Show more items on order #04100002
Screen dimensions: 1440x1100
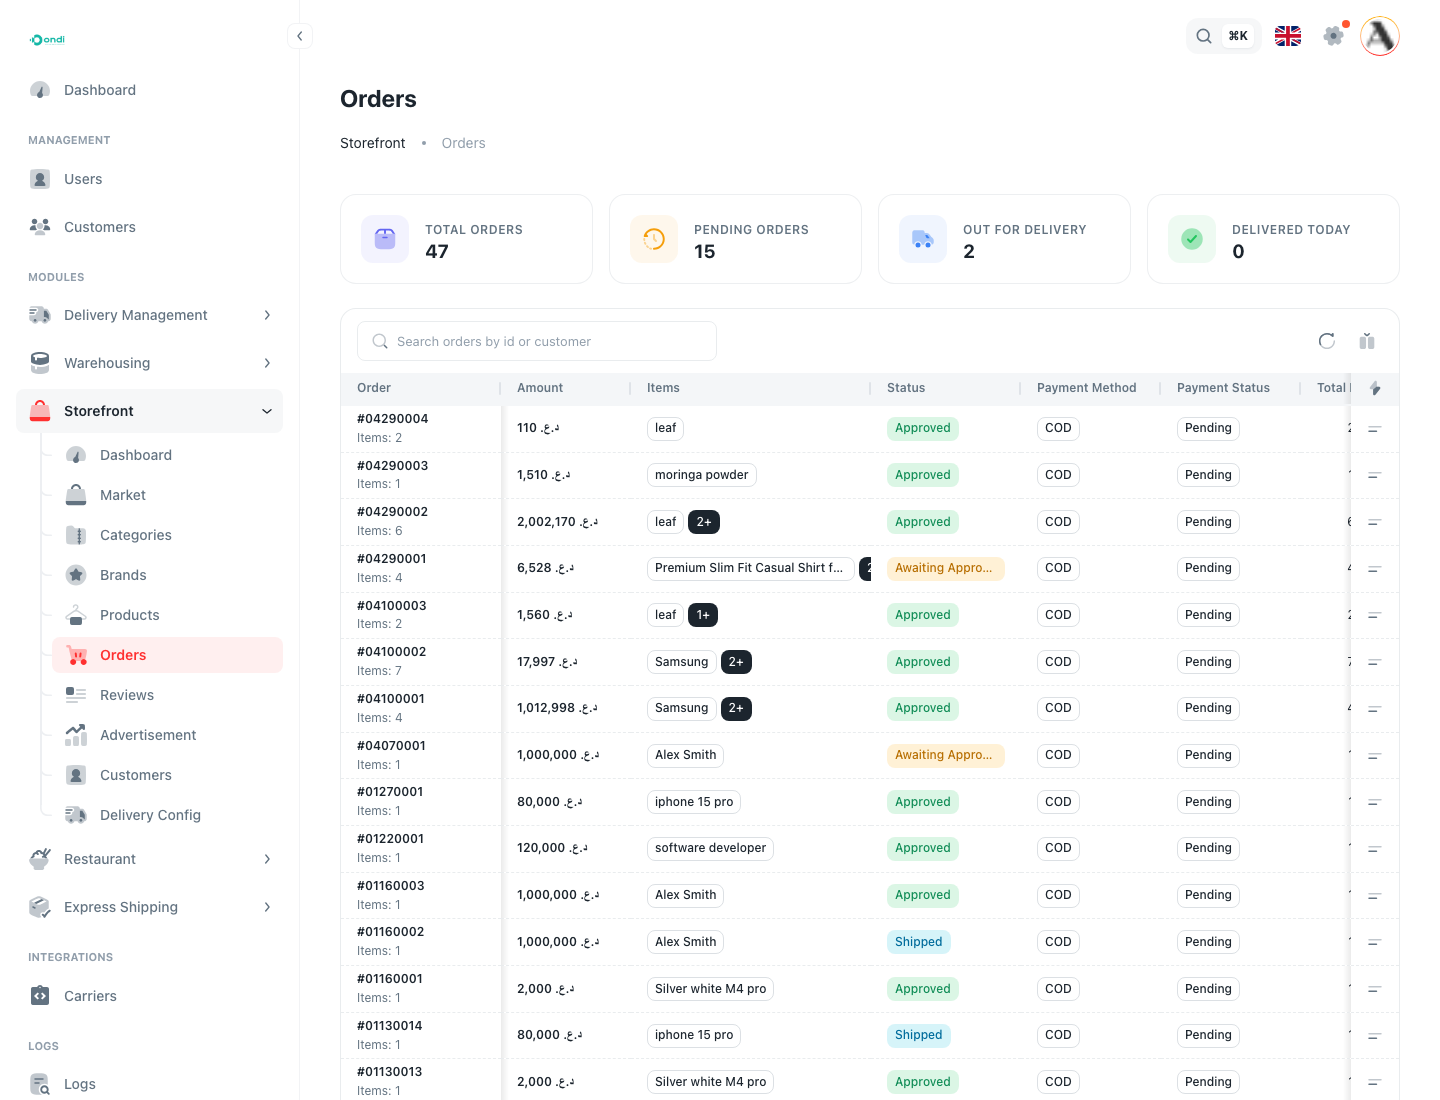[x=736, y=662]
